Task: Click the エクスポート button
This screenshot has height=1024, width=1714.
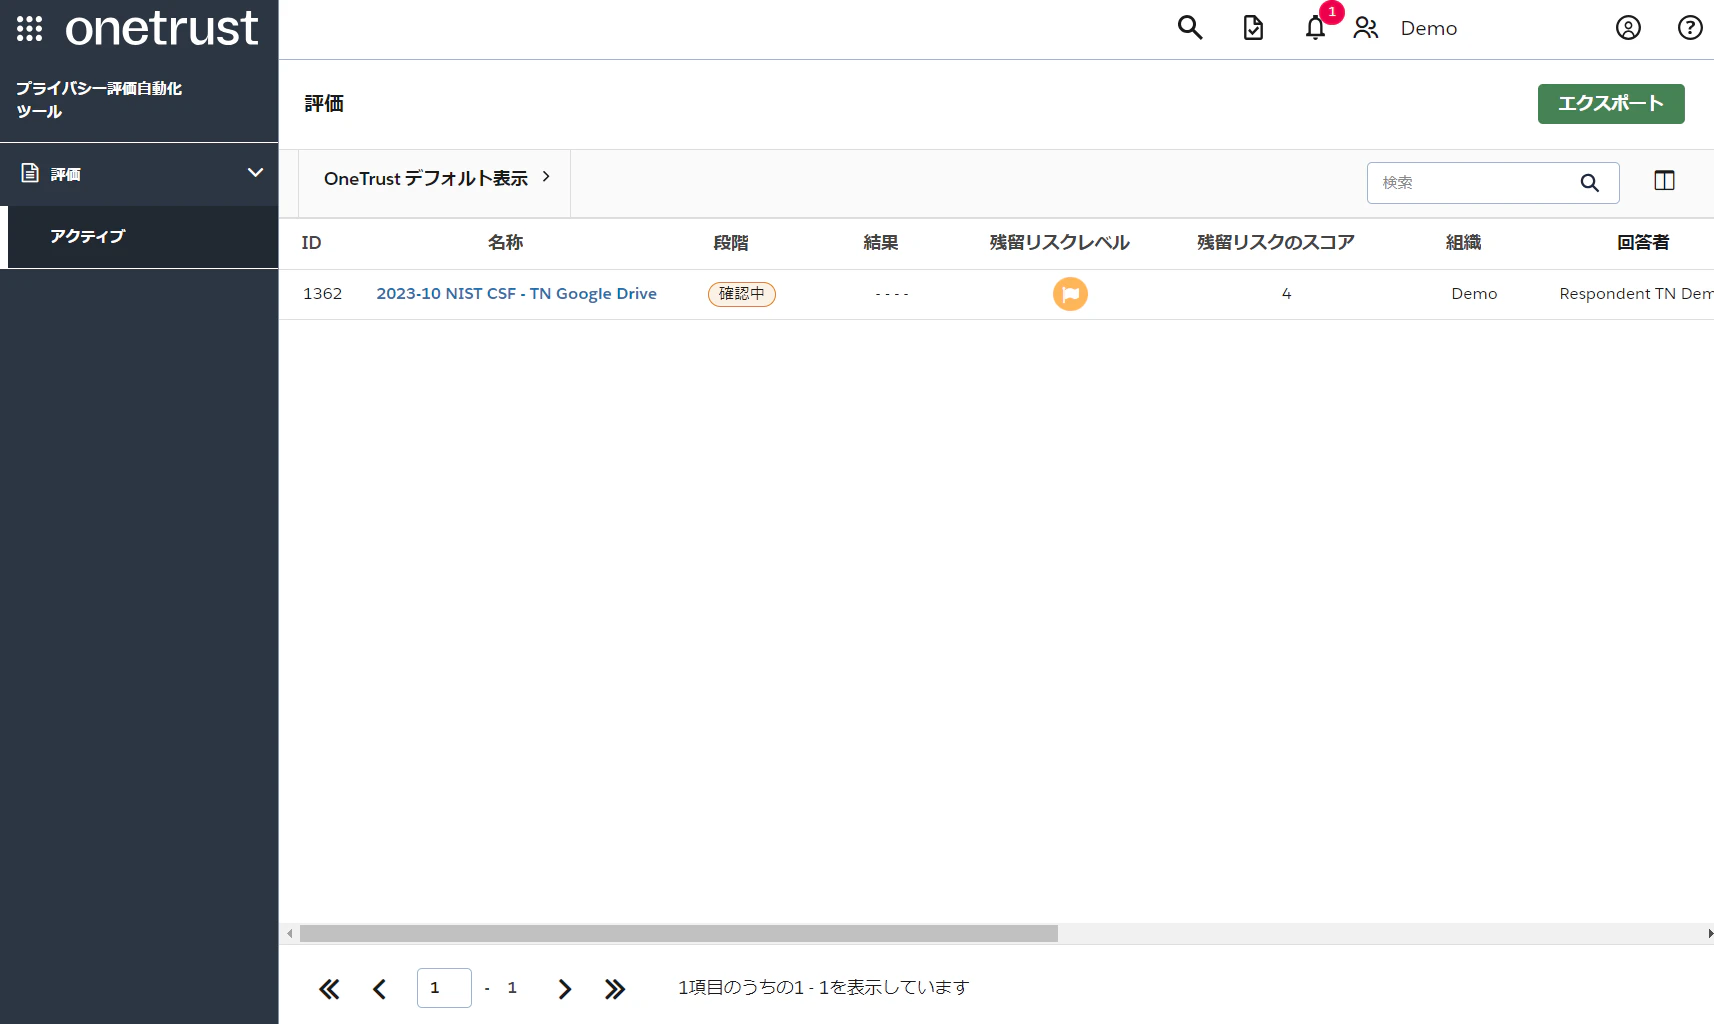Action: (1611, 104)
